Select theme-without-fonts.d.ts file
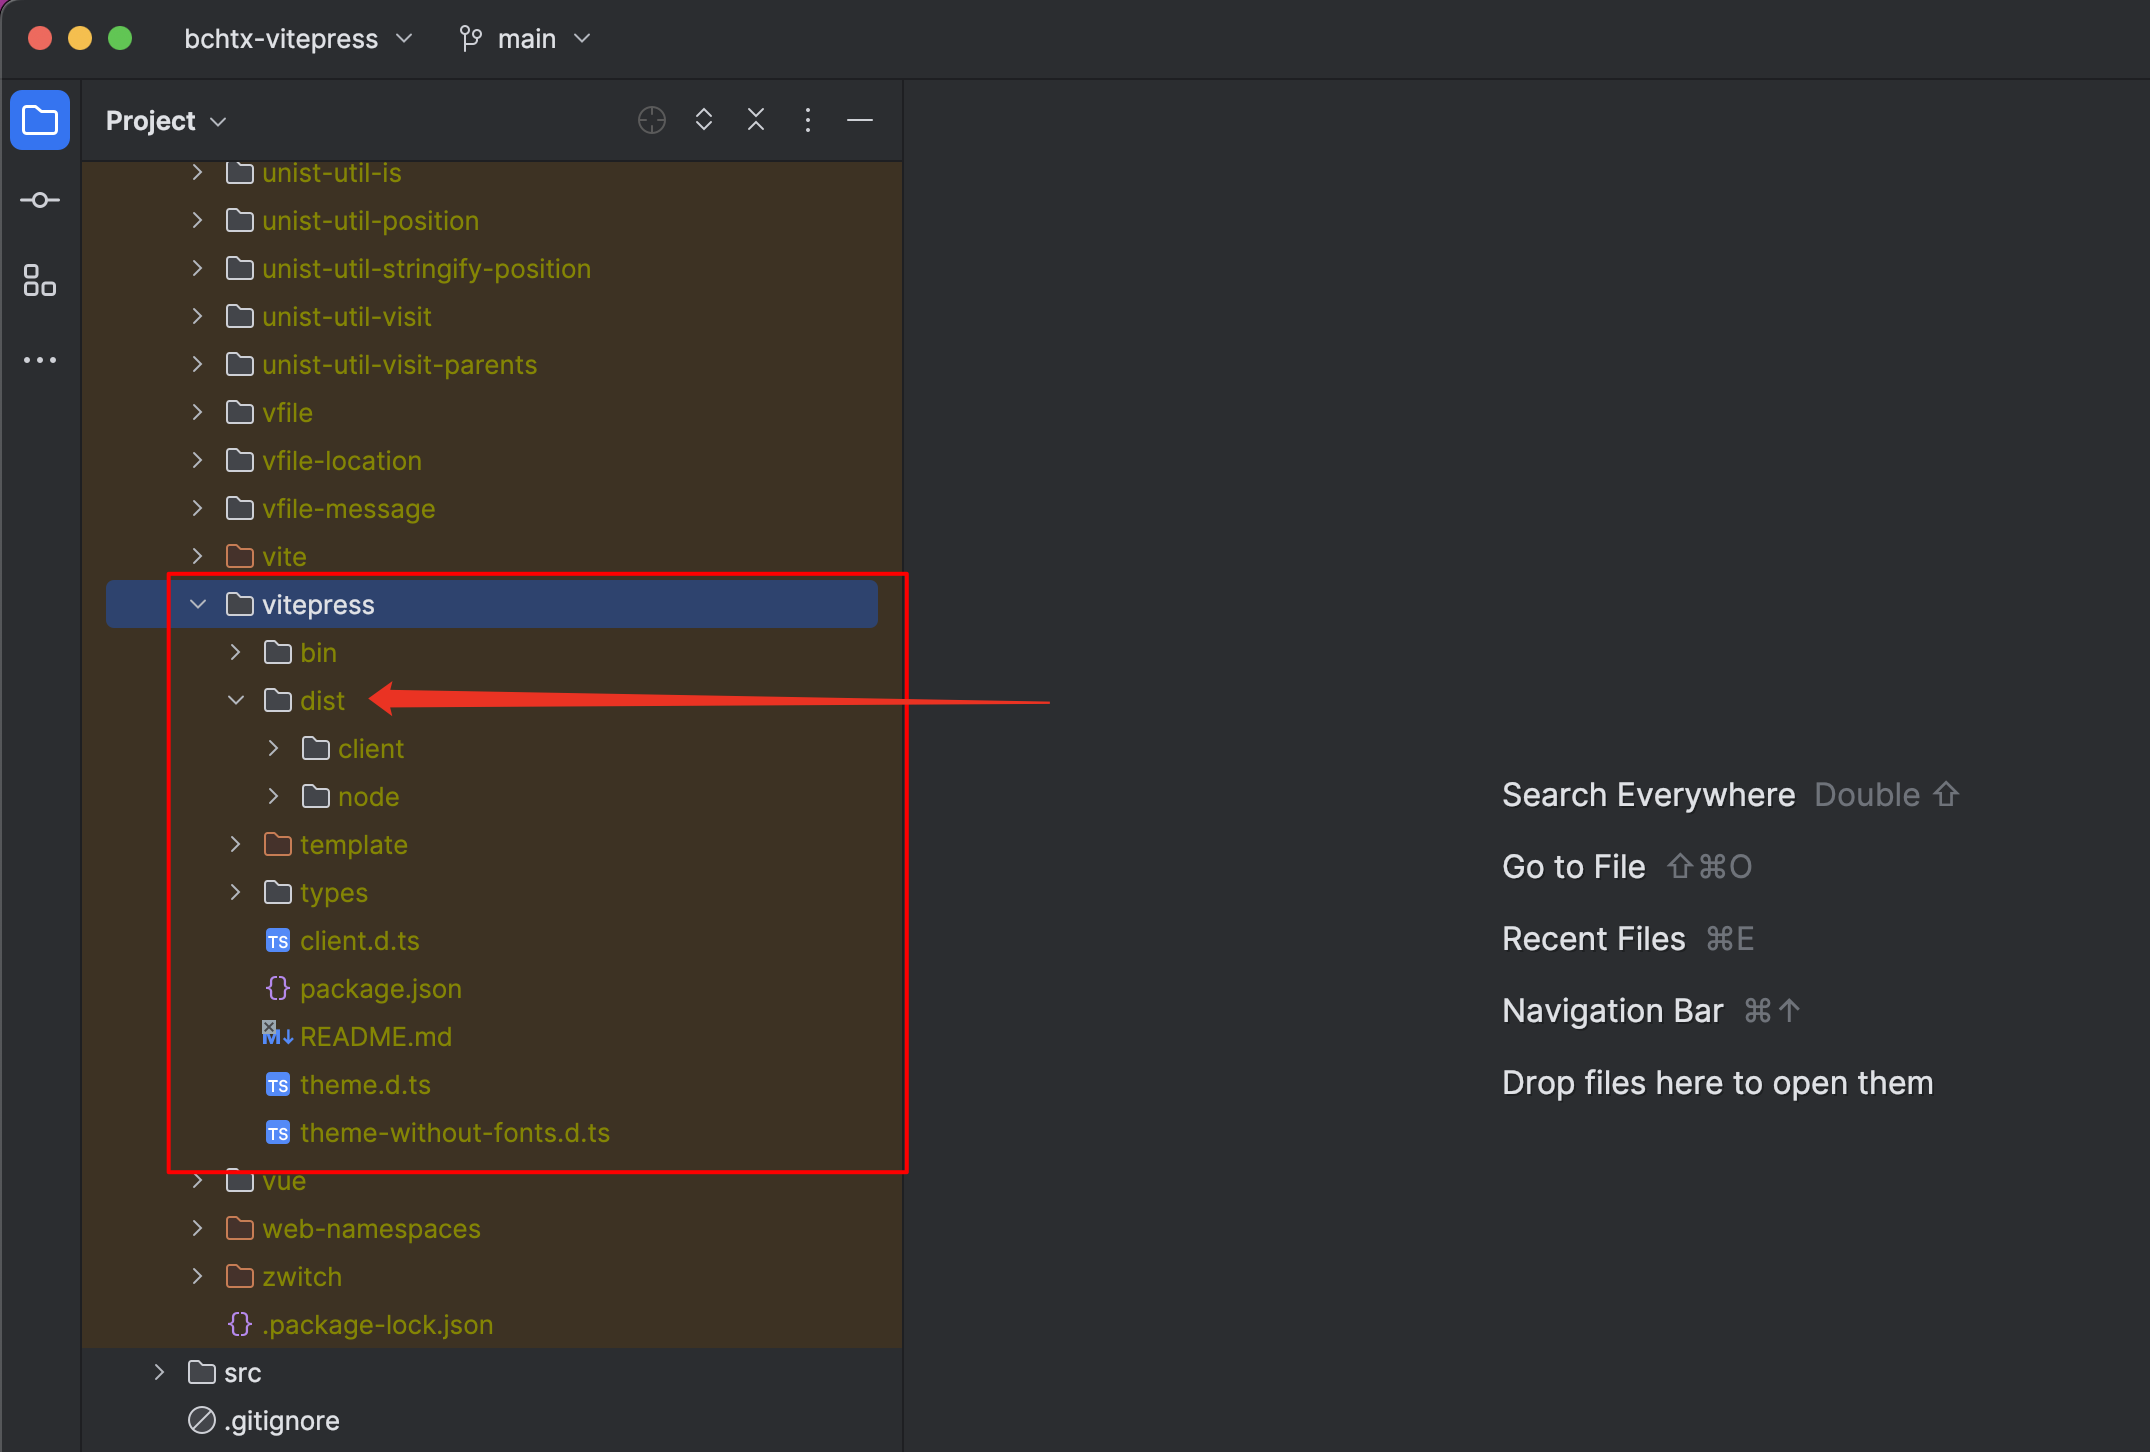This screenshot has width=2150, height=1452. (x=454, y=1133)
